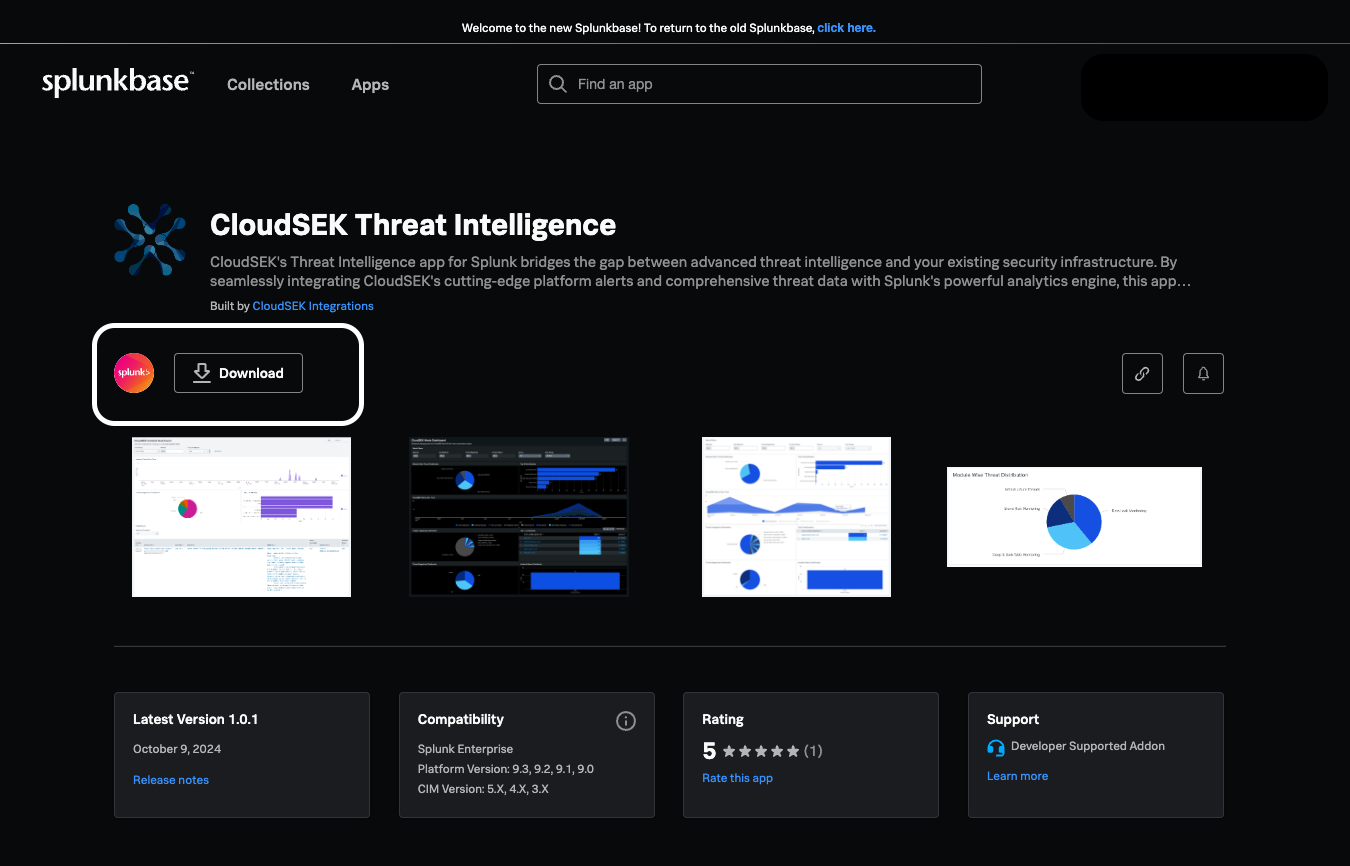1350x866 pixels.
Task: Click the Splunk Enterprise compatibility text
Action: click(465, 749)
